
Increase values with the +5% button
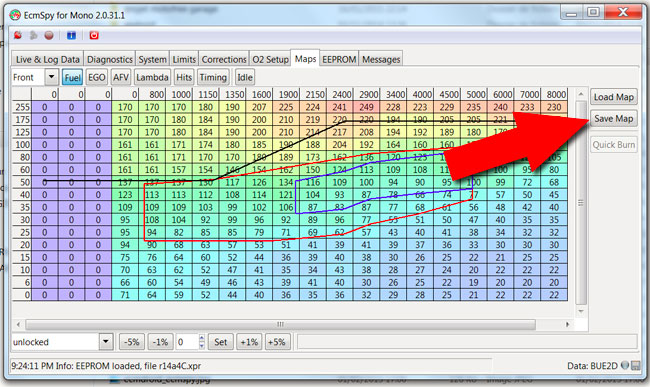point(277,342)
